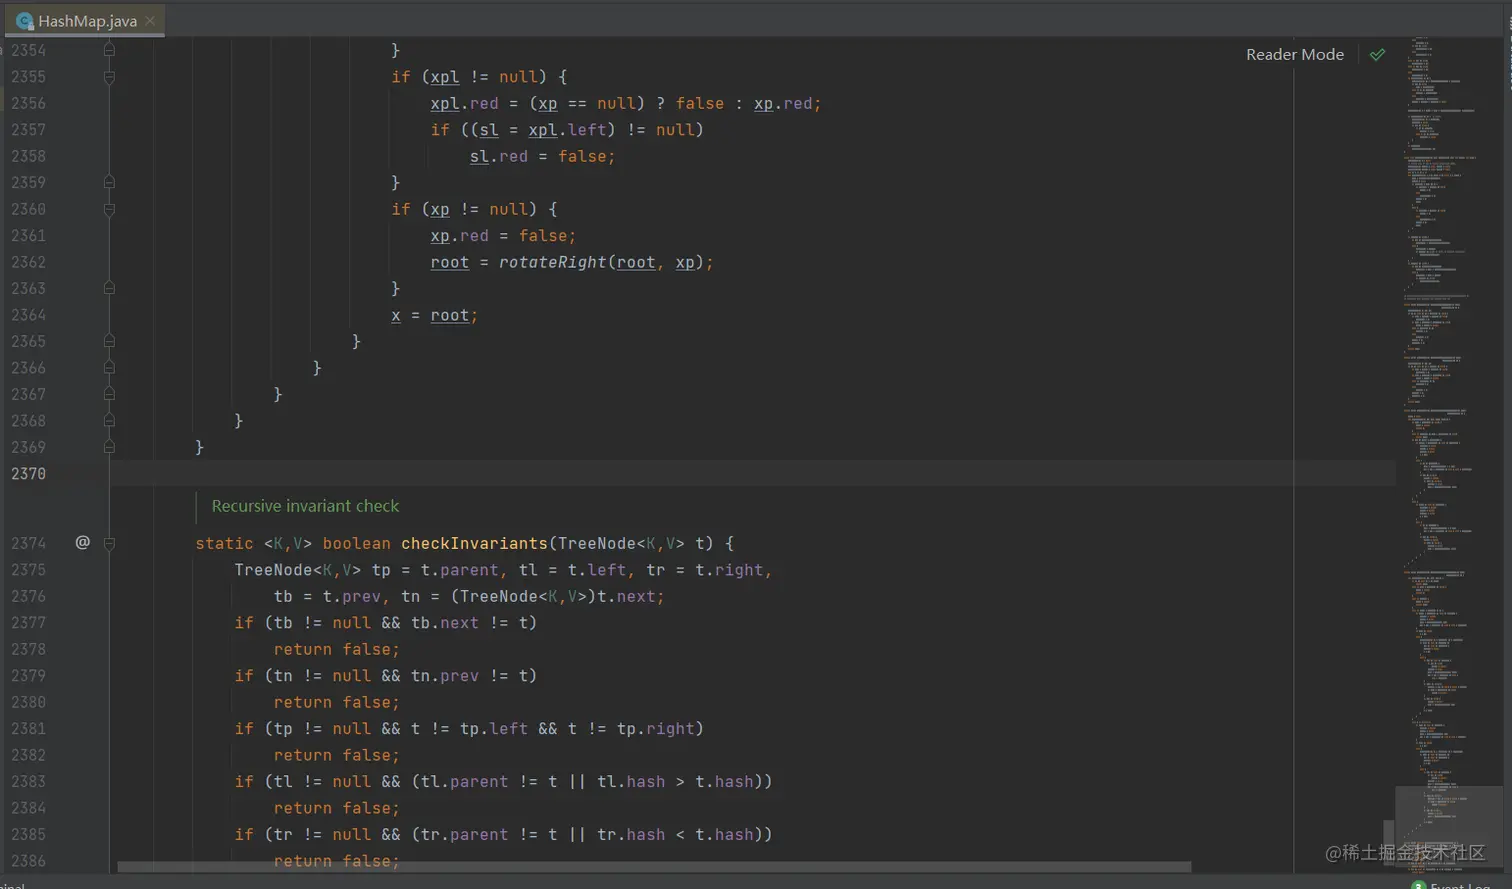Toggle fold marker at line 2369
This screenshot has width=1512, height=889.
[x=110, y=447]
